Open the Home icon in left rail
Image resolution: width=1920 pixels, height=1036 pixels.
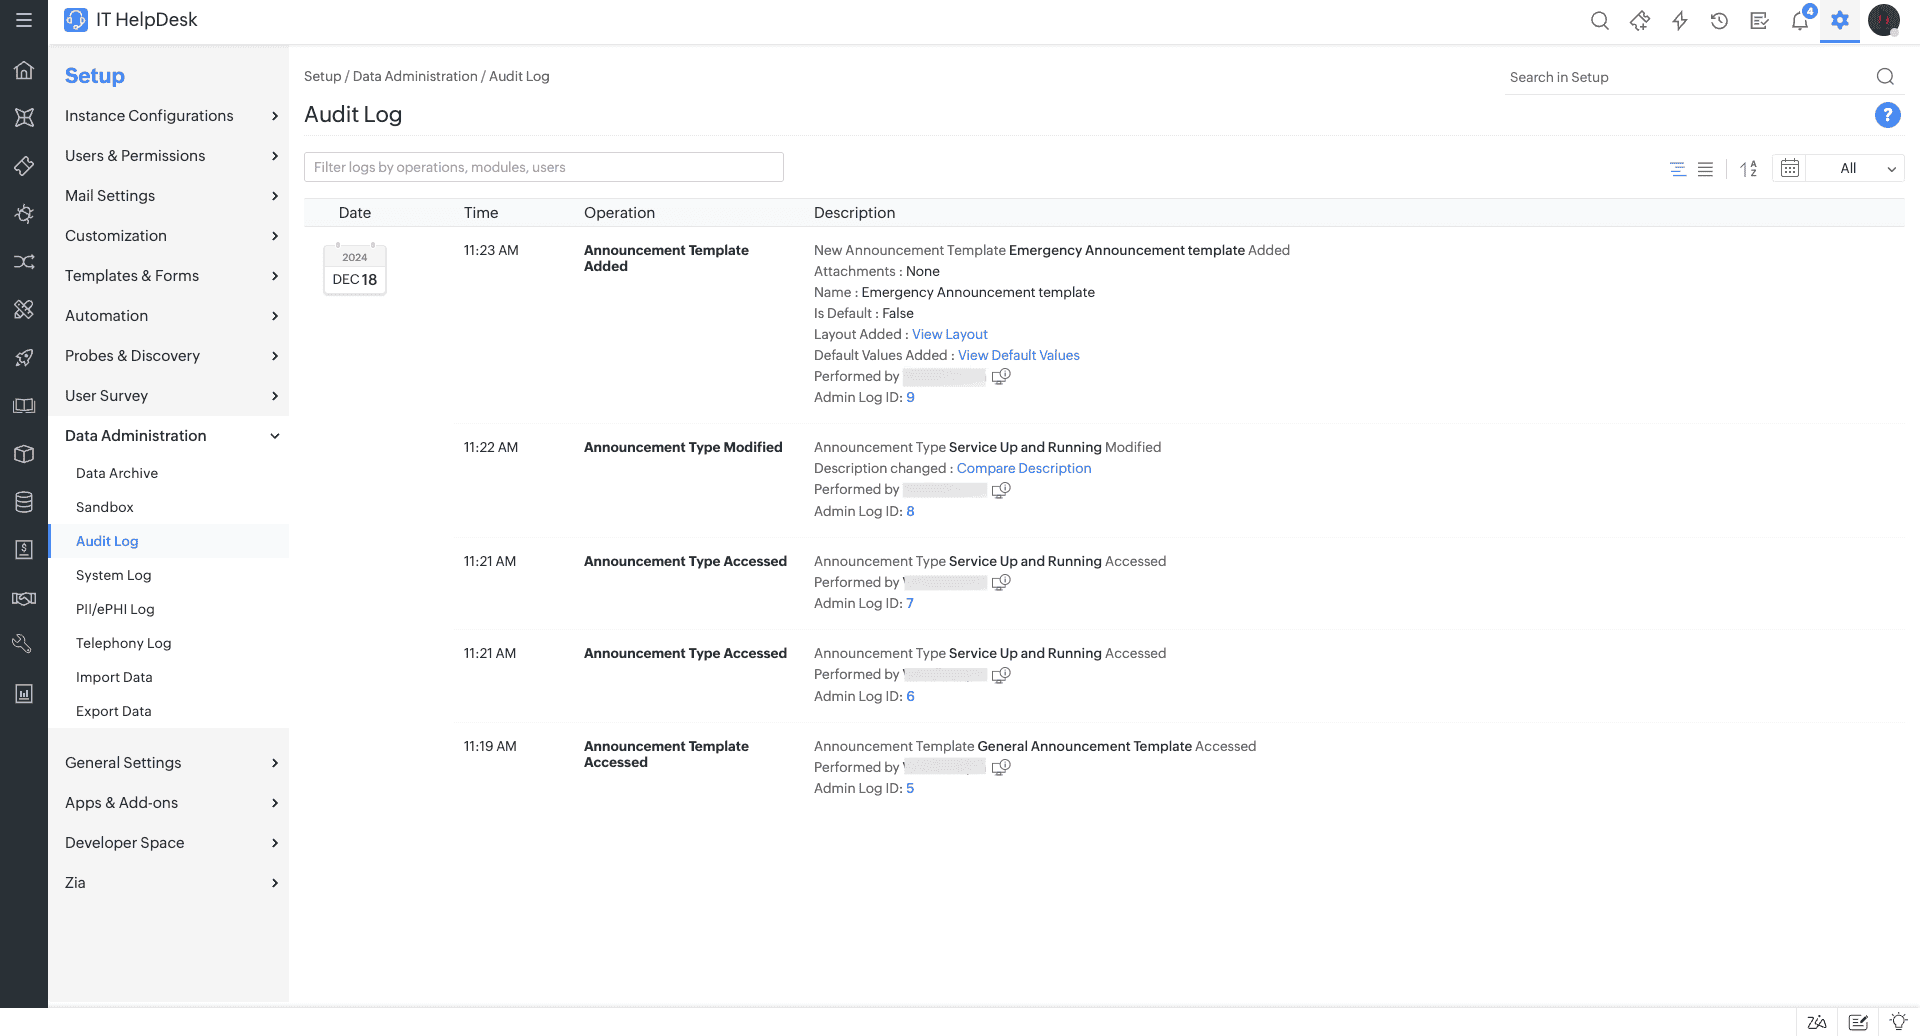pyautogui.click(x=24, y=70)
